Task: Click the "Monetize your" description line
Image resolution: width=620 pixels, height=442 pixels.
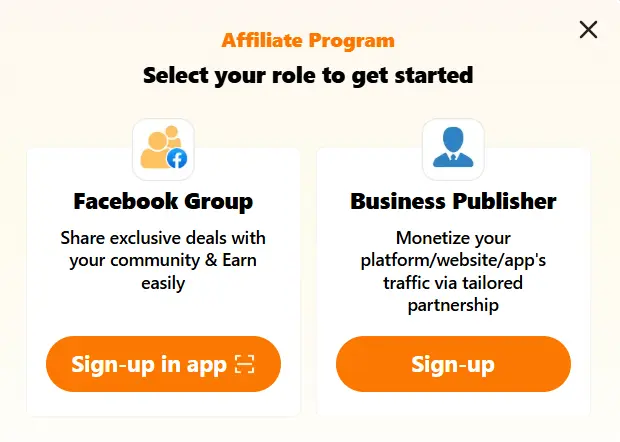Action: coord(453,238)
